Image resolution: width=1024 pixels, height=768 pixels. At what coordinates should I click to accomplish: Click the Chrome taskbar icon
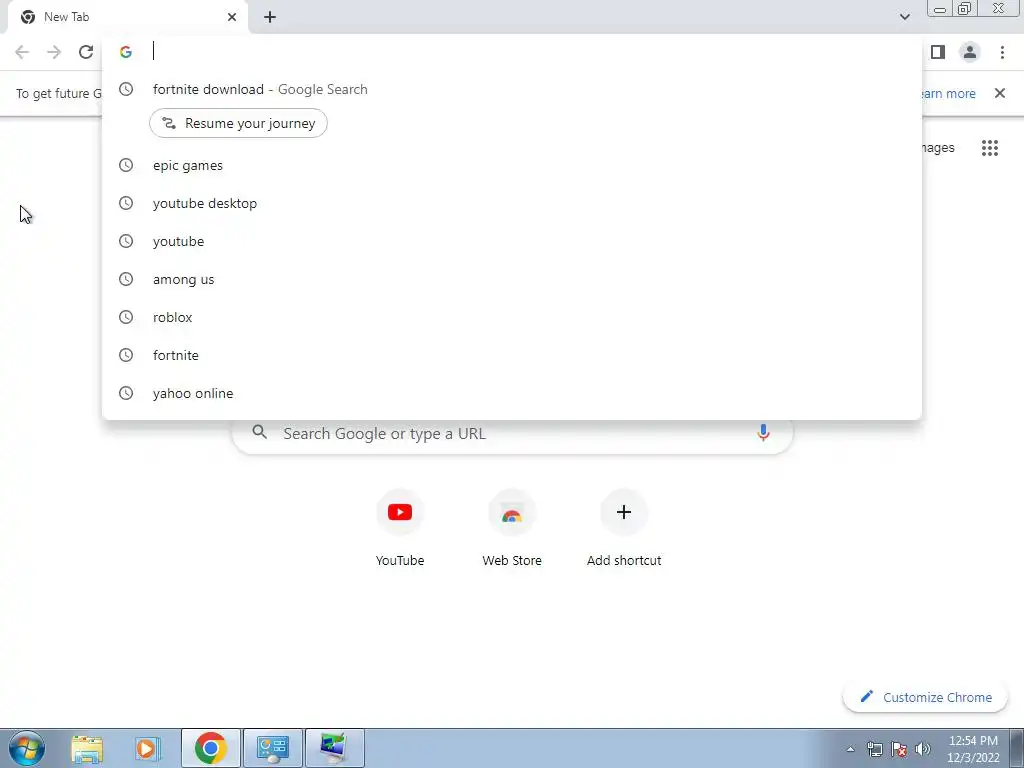210,748
